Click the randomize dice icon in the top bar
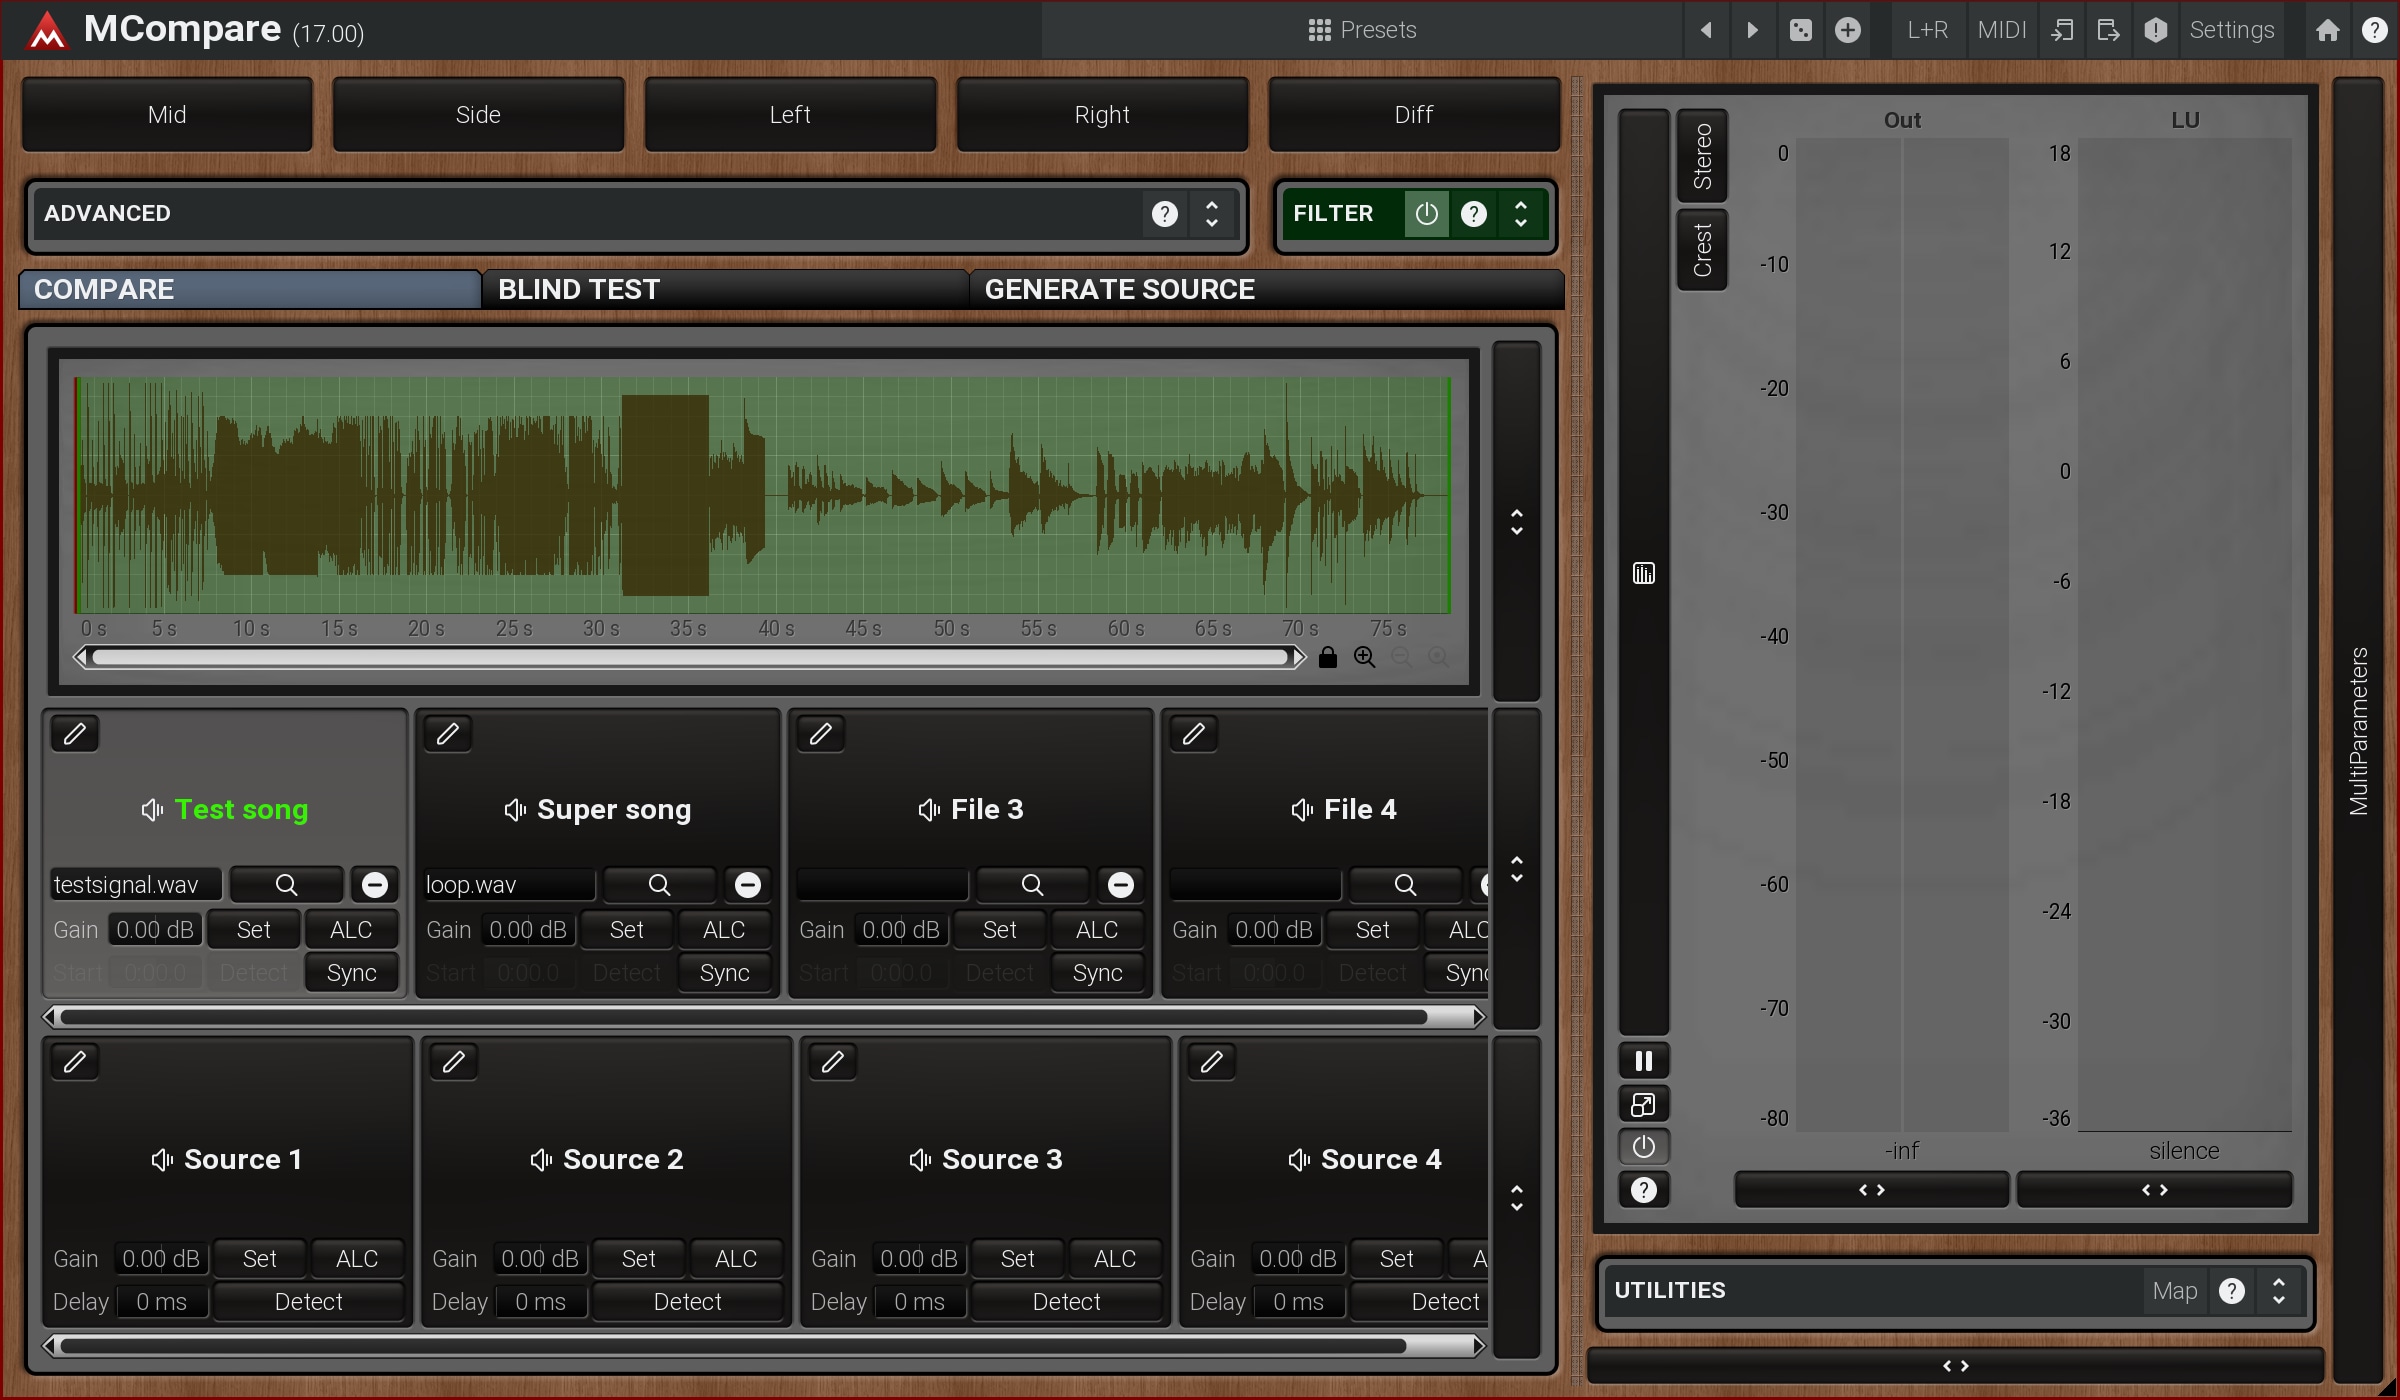The image size is (2400, 1400). coord(1800,30)
